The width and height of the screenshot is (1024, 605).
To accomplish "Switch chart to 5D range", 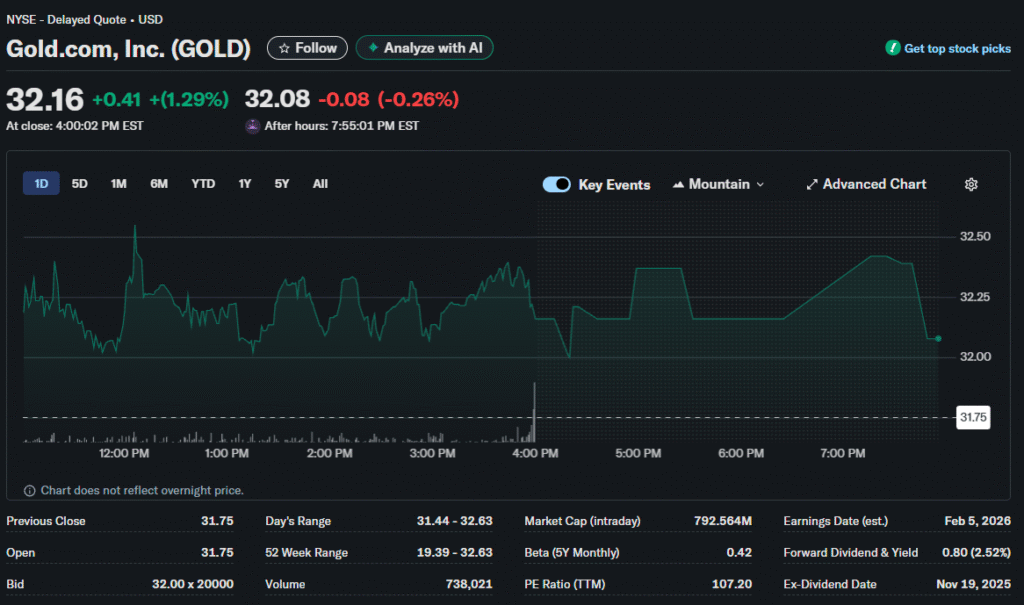I will coord(80,184).
